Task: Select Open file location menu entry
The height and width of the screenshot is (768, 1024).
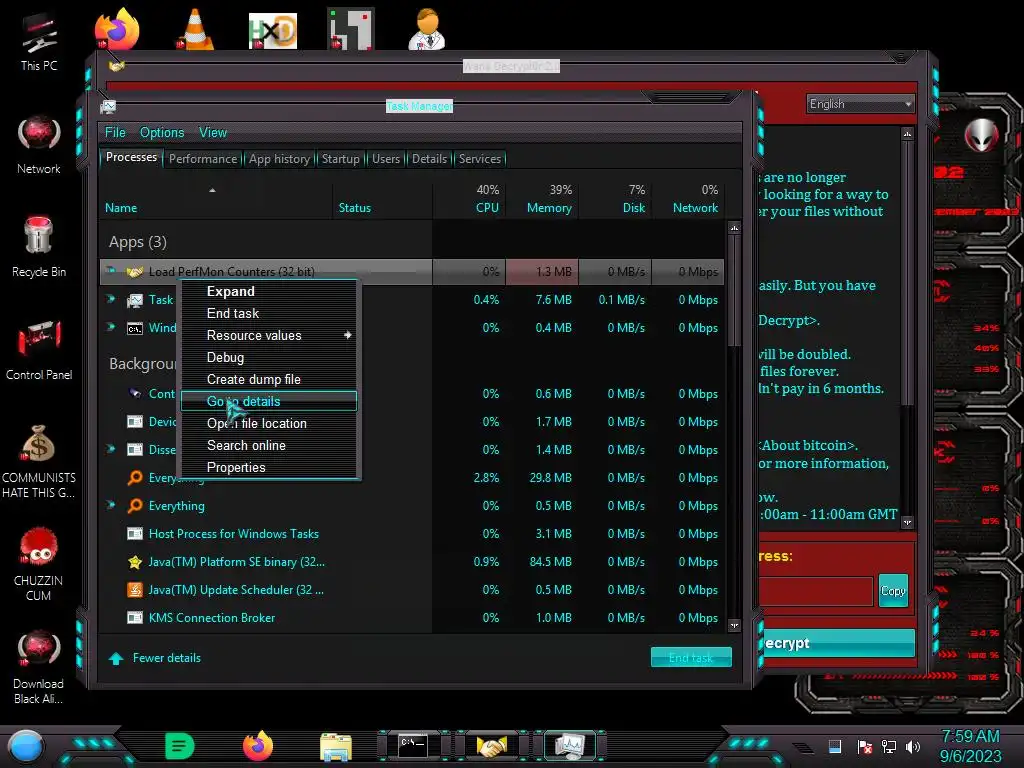Action: pyautogui.click(x=269, y=423)
